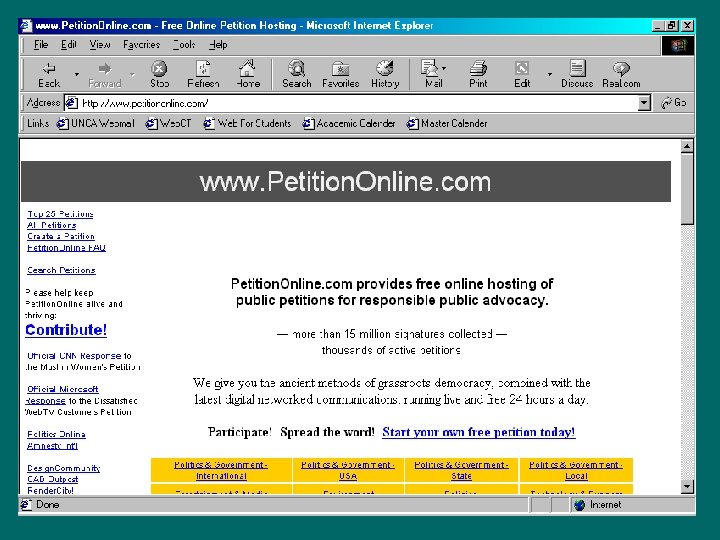720x540 pixels.
Task: Click the Done status text
Action: (48, 505)
